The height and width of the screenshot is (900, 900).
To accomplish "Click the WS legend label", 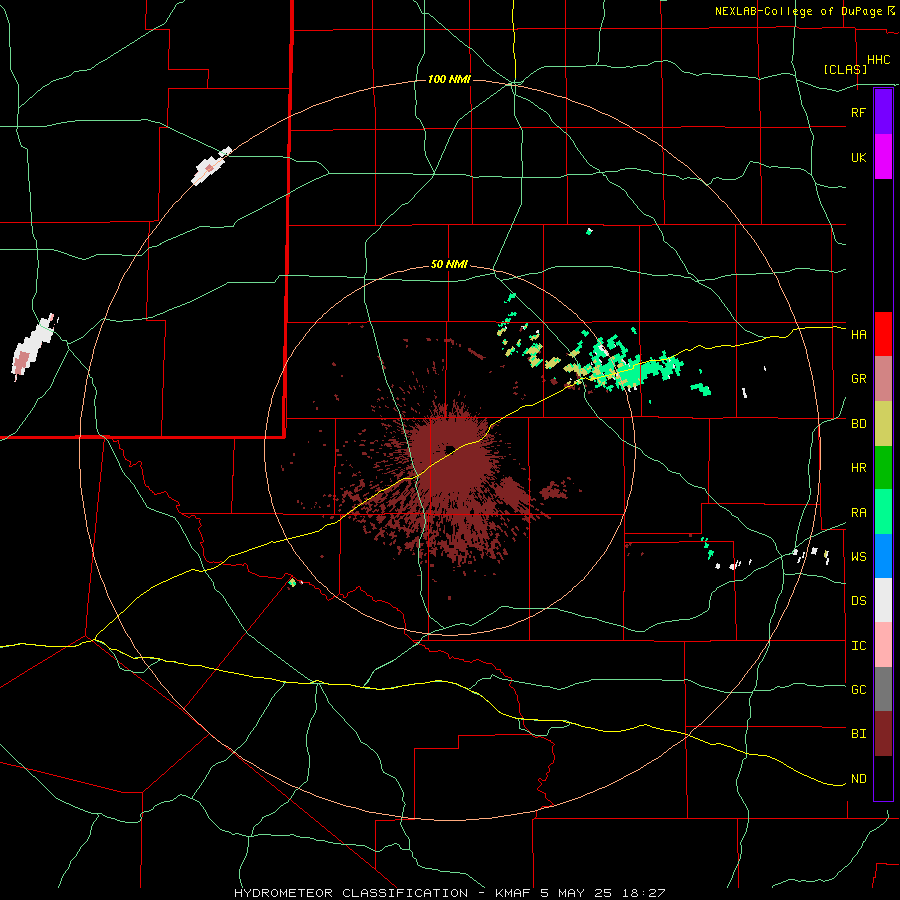I will tap(858, 557).
